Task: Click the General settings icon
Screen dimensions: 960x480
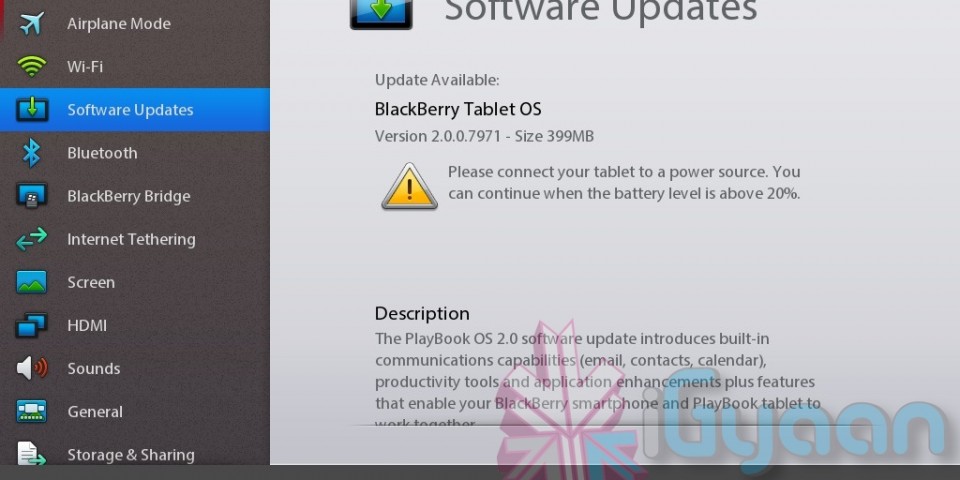Action: 32,411
